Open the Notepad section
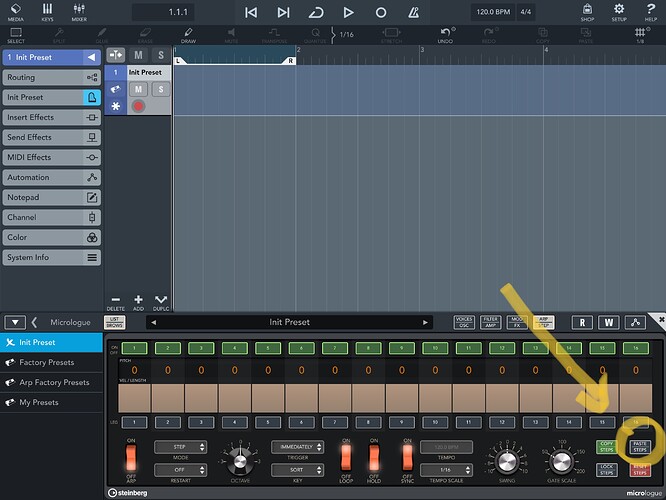 tap(51, 197)
